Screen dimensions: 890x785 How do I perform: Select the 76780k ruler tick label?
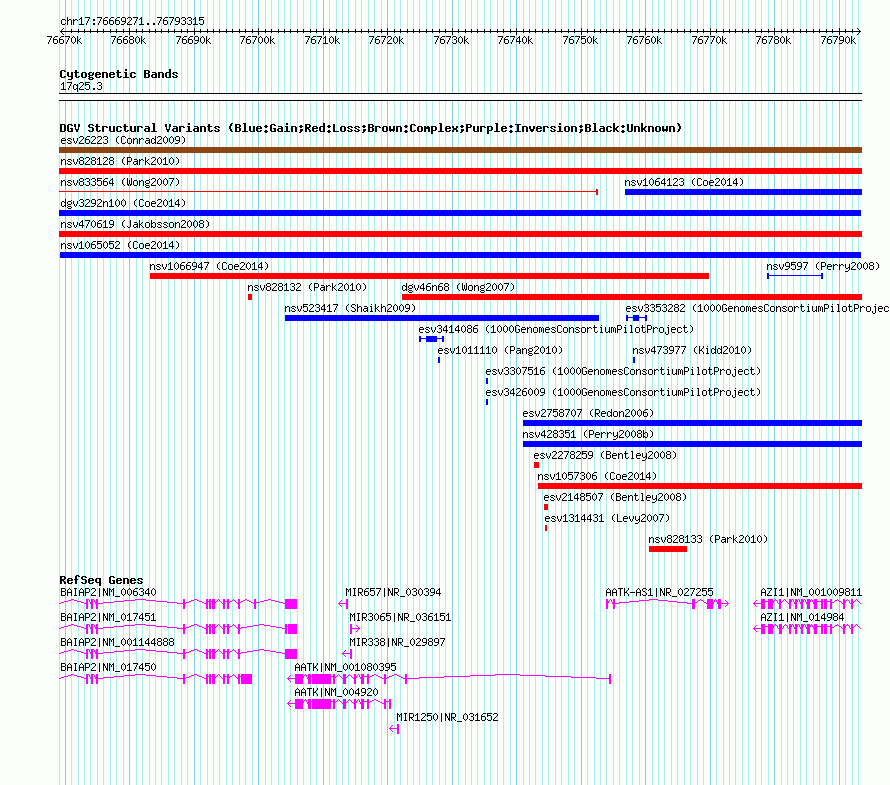pos(773,40)
